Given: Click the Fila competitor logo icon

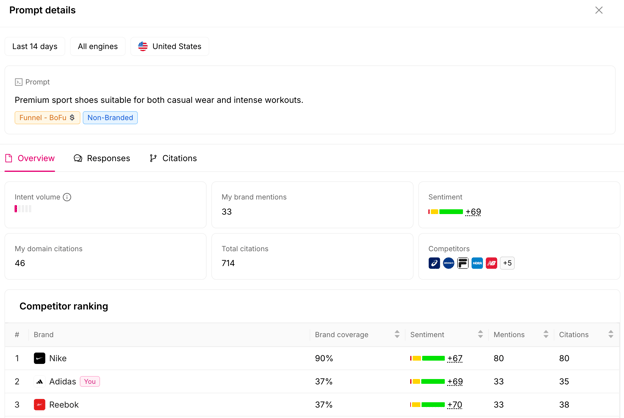Looking at the screenshot, I should pos(463,263).
